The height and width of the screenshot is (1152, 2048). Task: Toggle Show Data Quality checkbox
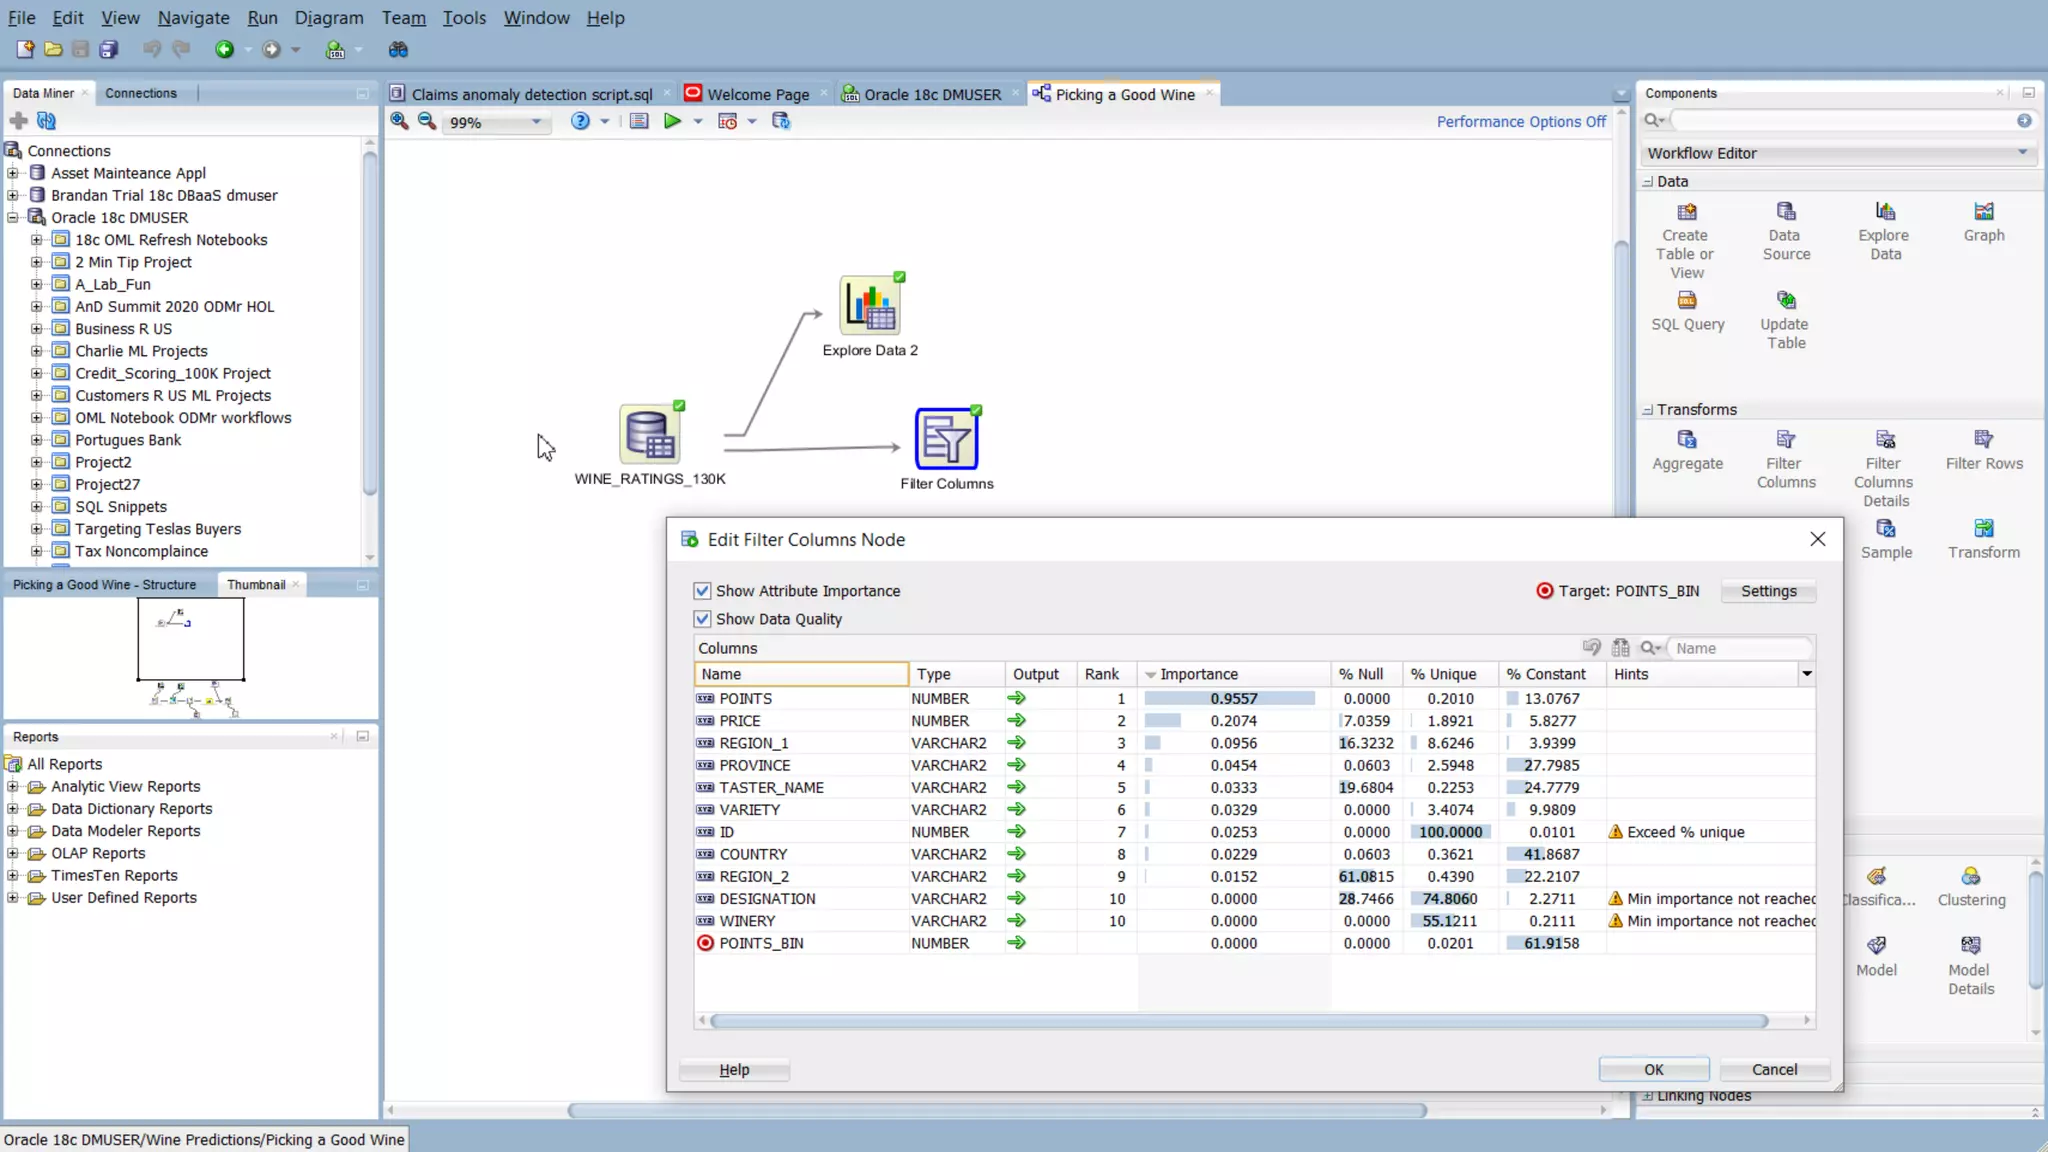[x=703, y=619]
